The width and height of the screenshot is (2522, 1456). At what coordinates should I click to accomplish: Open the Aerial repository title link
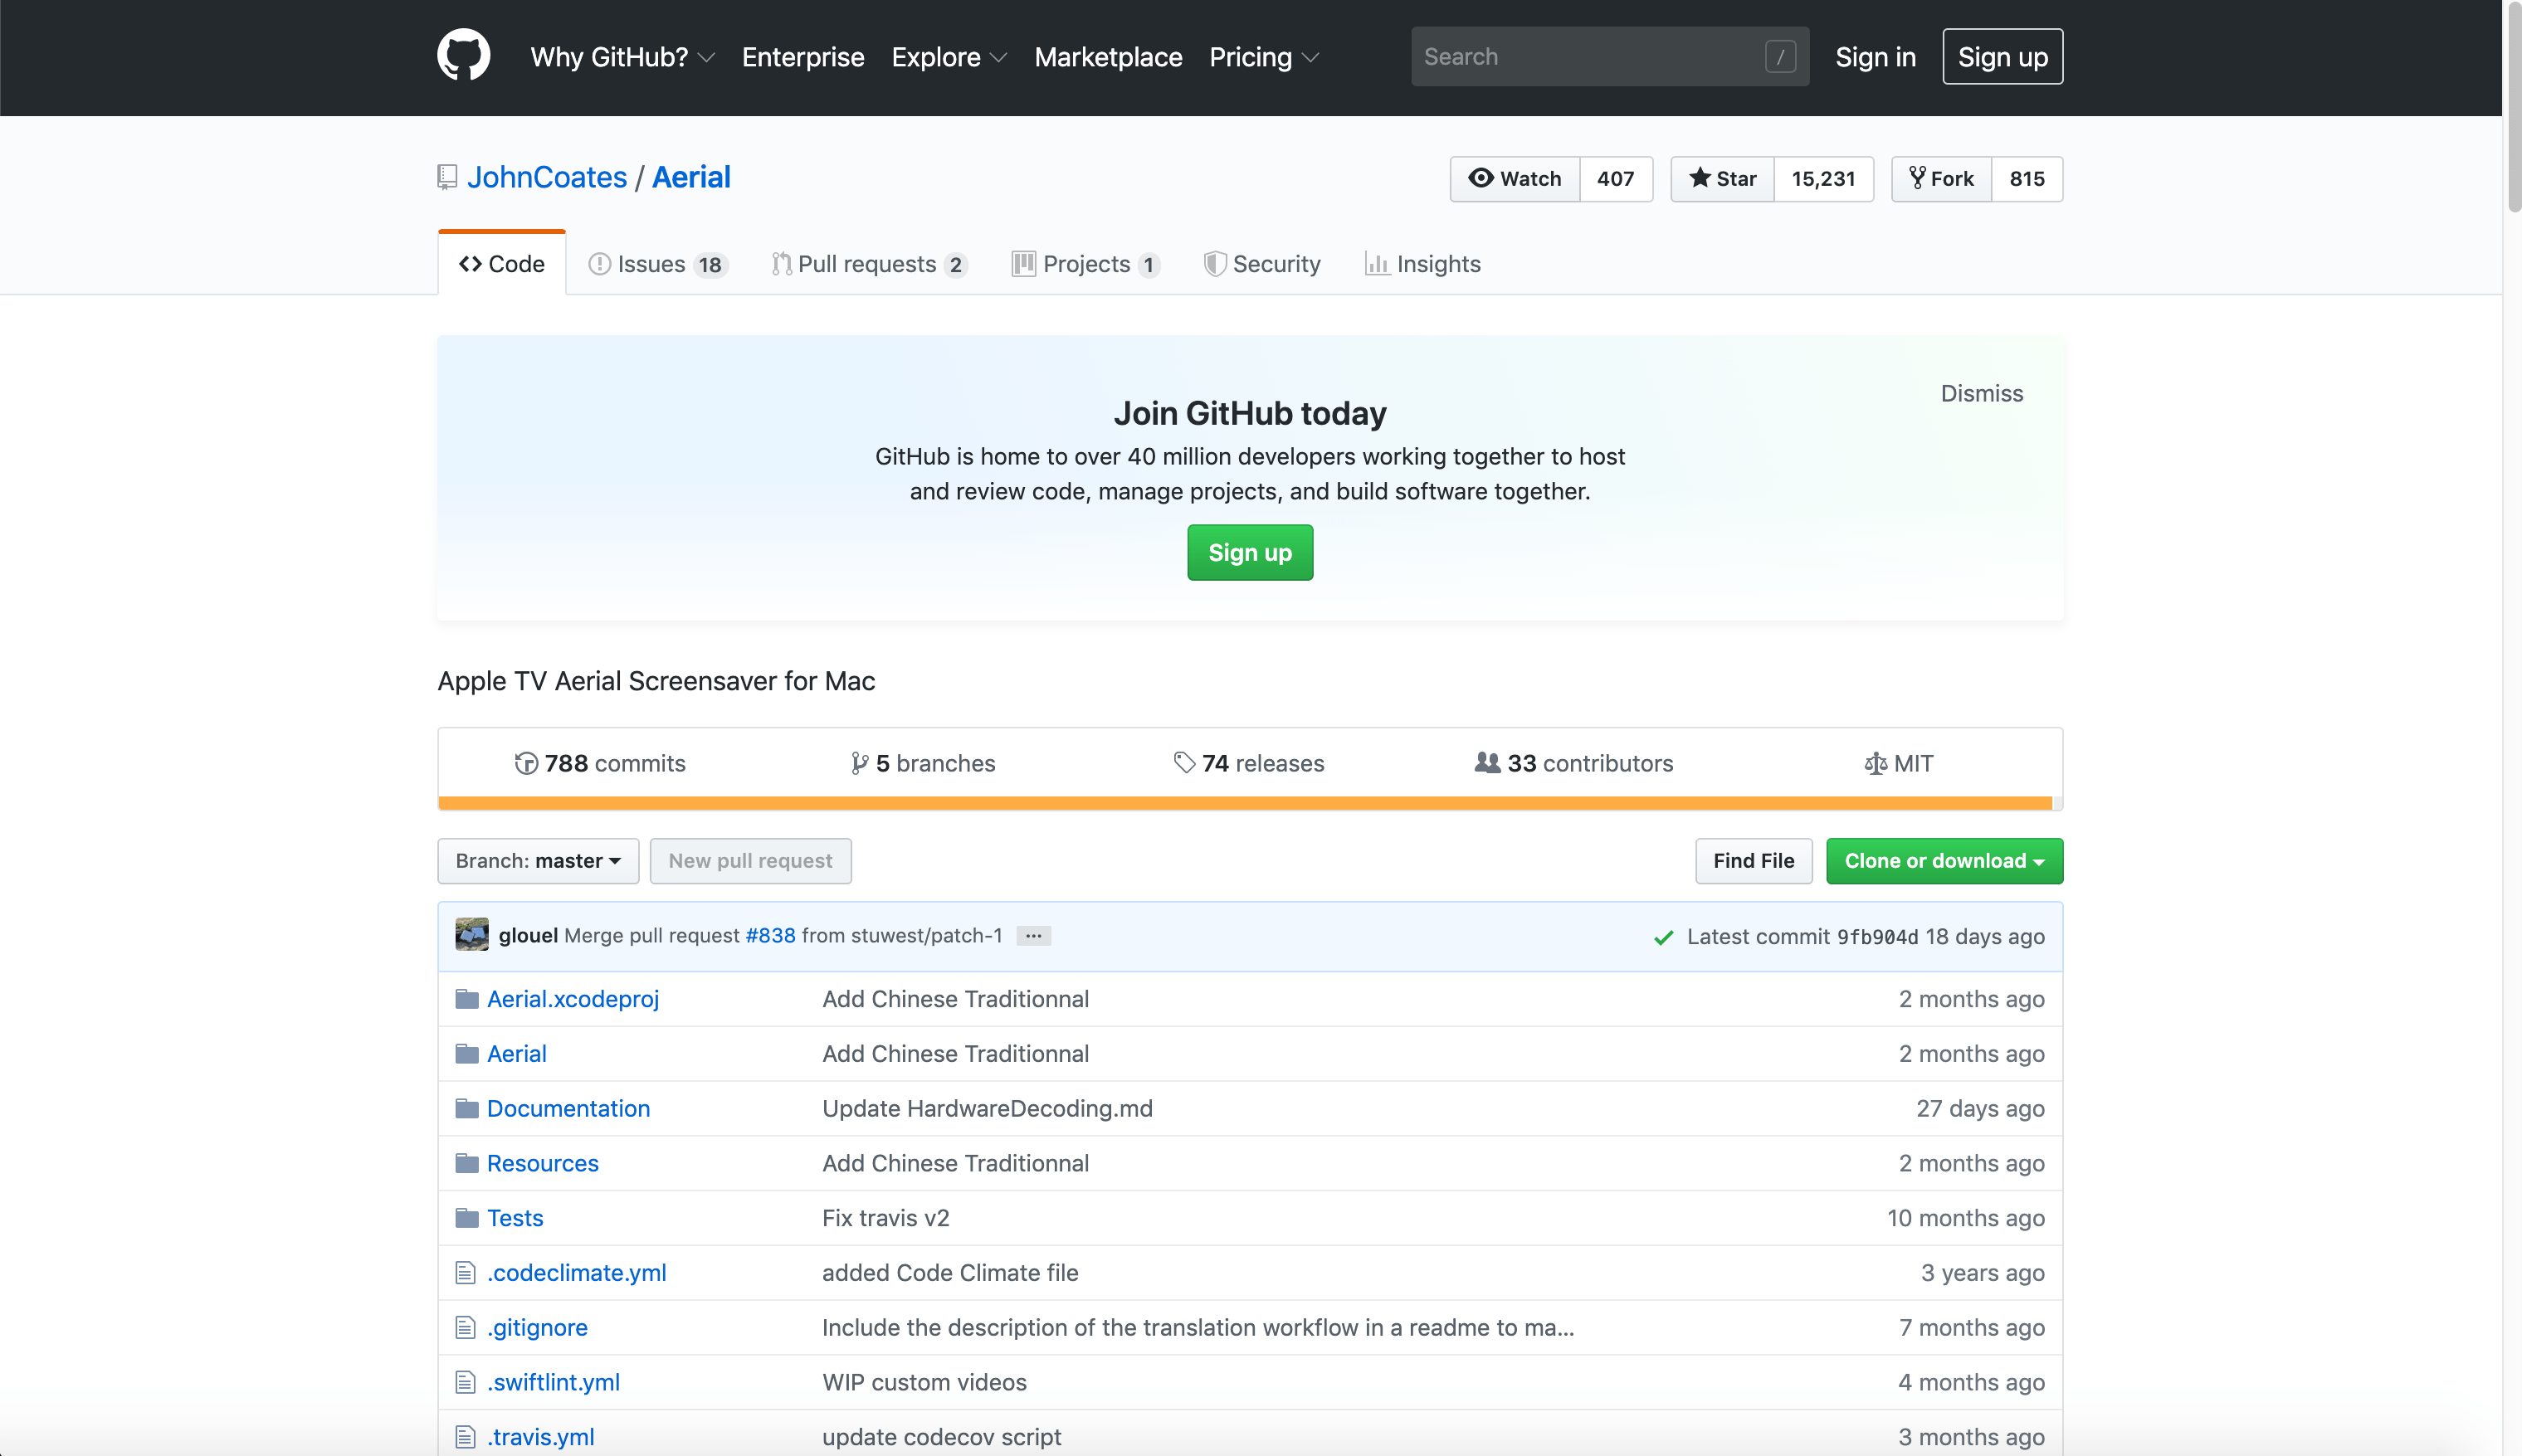(691, 177)
